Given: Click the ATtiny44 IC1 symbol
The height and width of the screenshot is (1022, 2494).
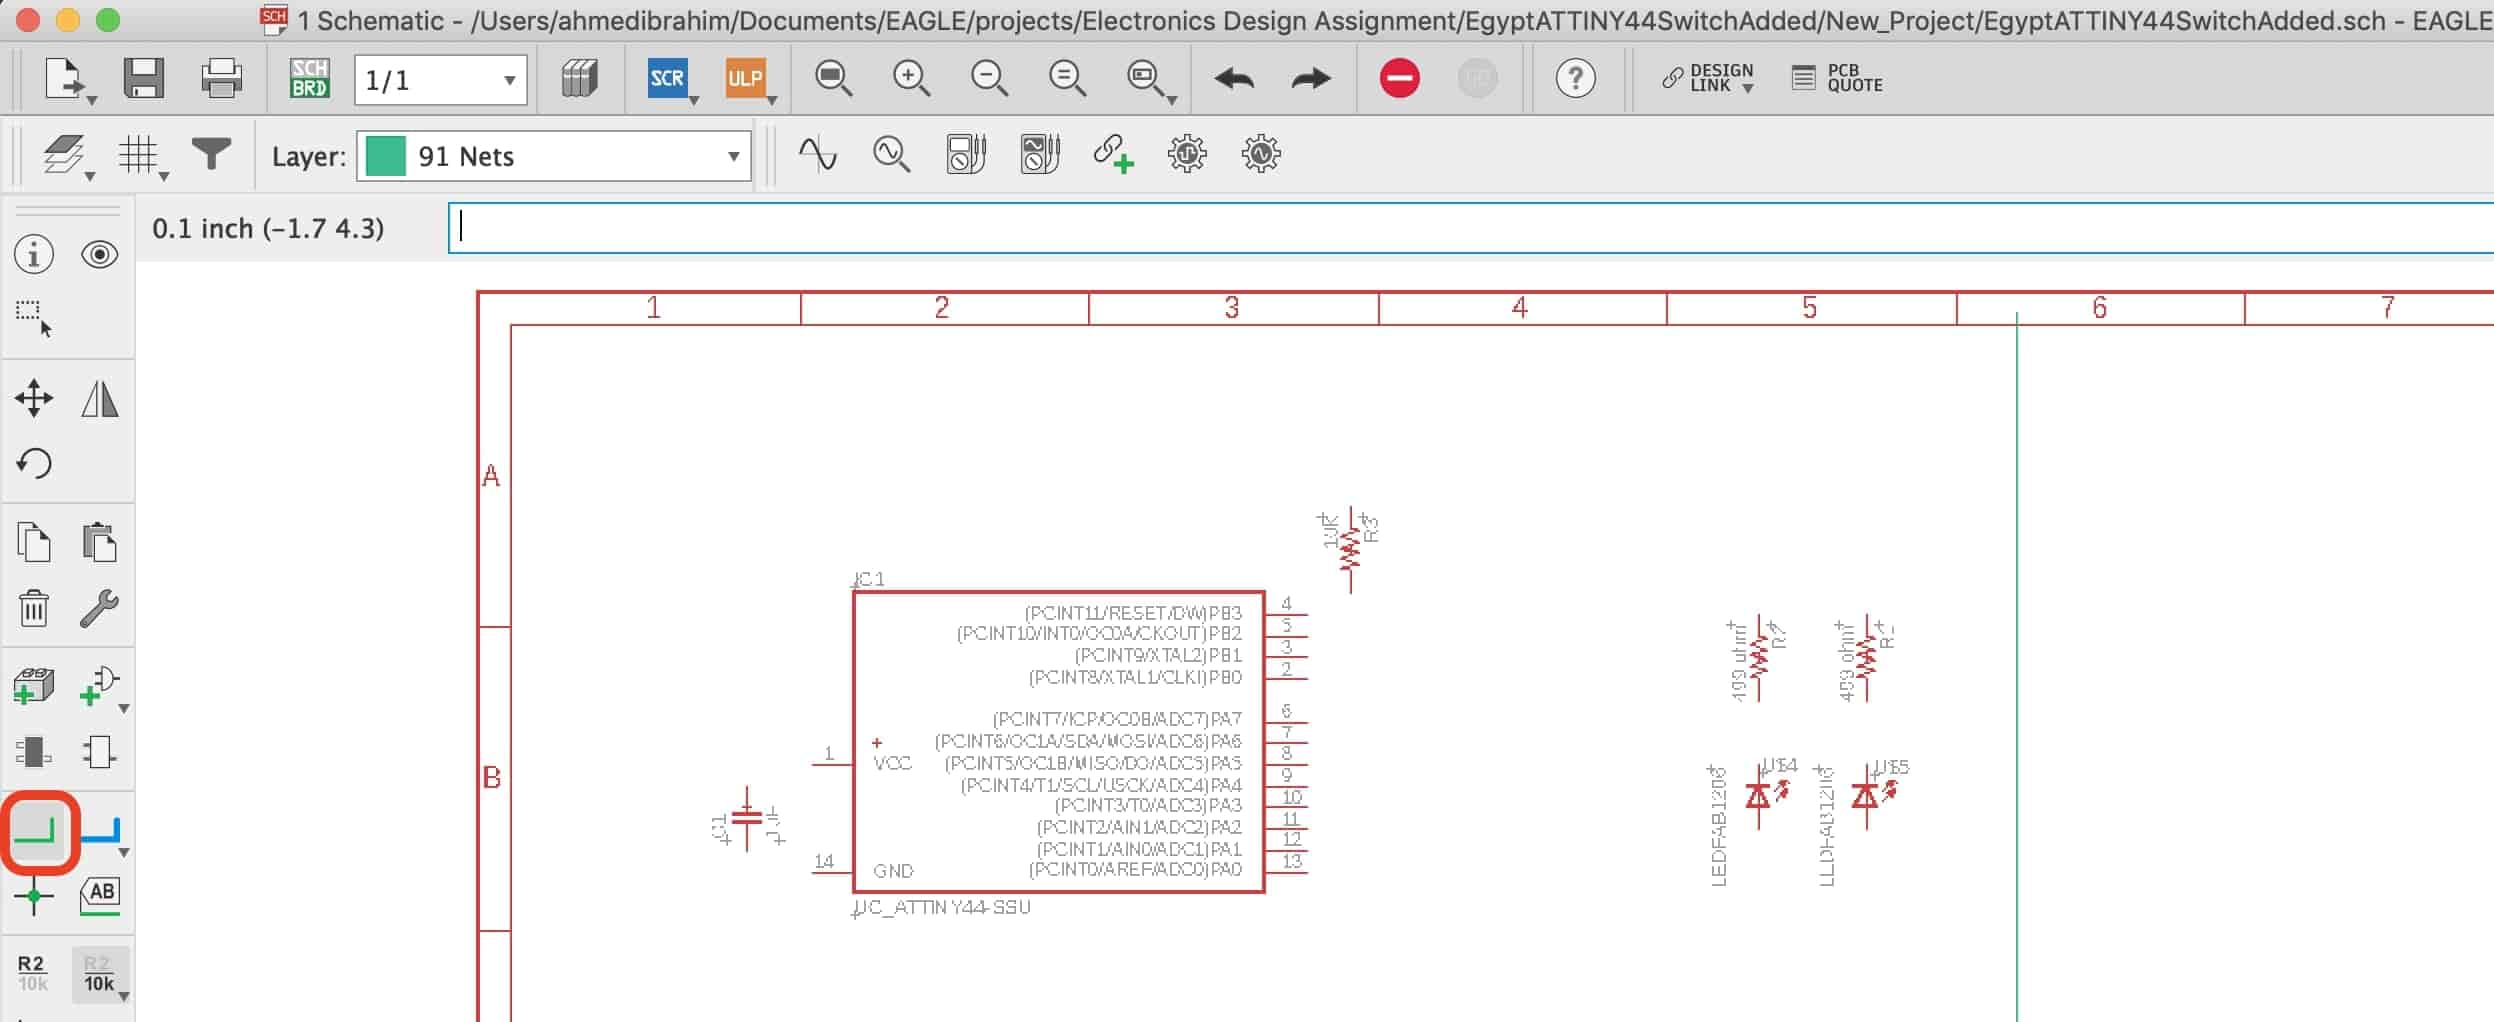Looking at the screenshot, I should pos(1059,742).
